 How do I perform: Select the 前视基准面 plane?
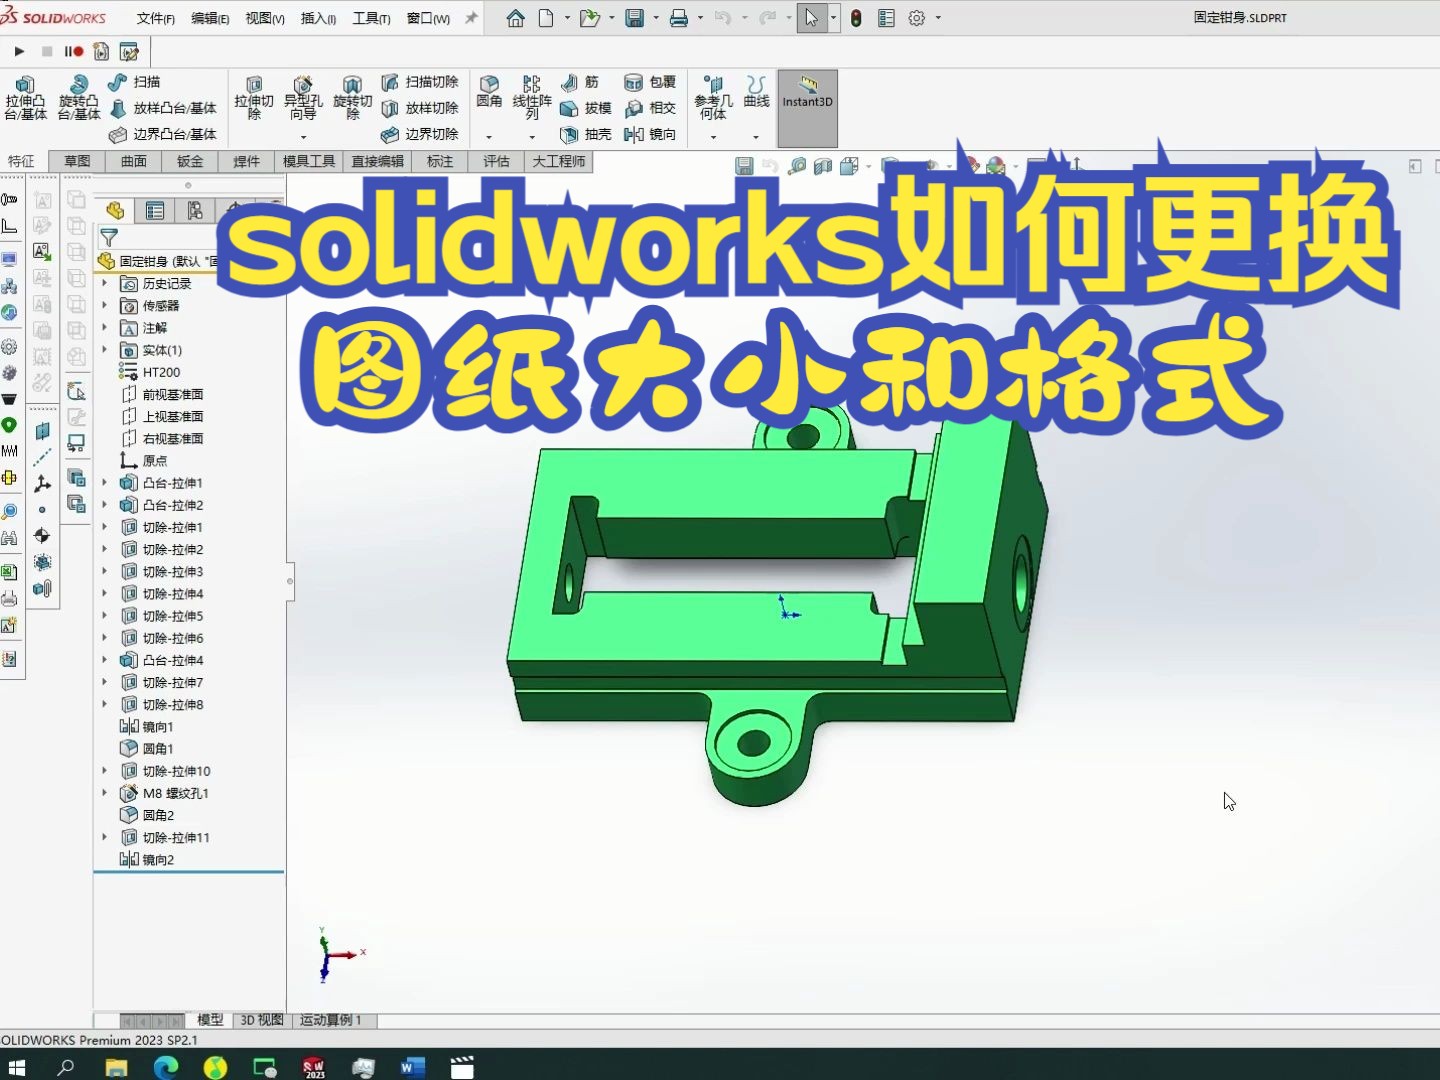point(161,394)
